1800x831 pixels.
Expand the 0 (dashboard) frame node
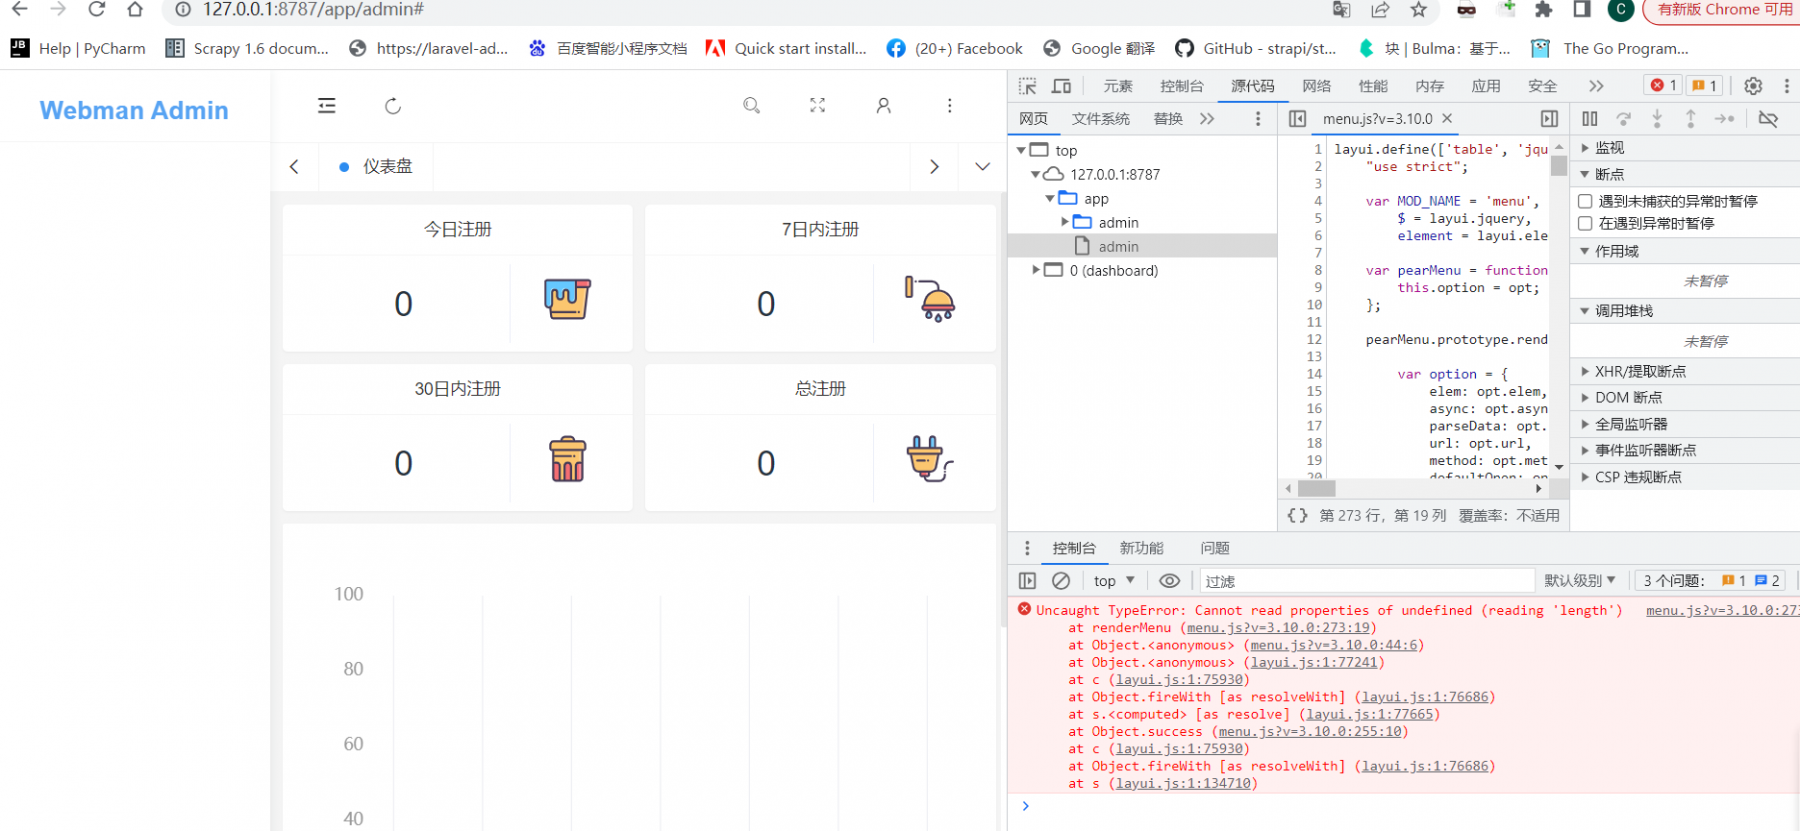(x=1036, y=270)
